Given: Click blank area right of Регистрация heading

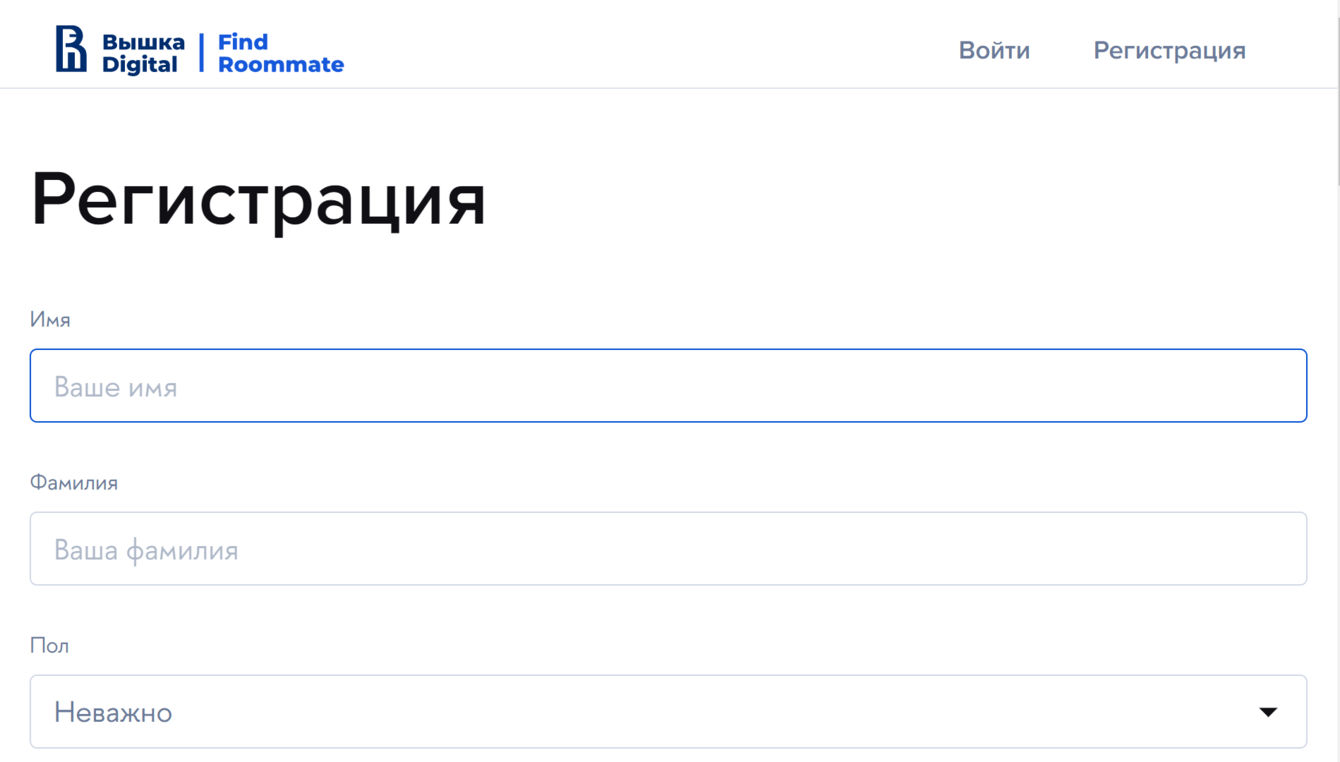Looking at the screenshot, I should (900, 199).
